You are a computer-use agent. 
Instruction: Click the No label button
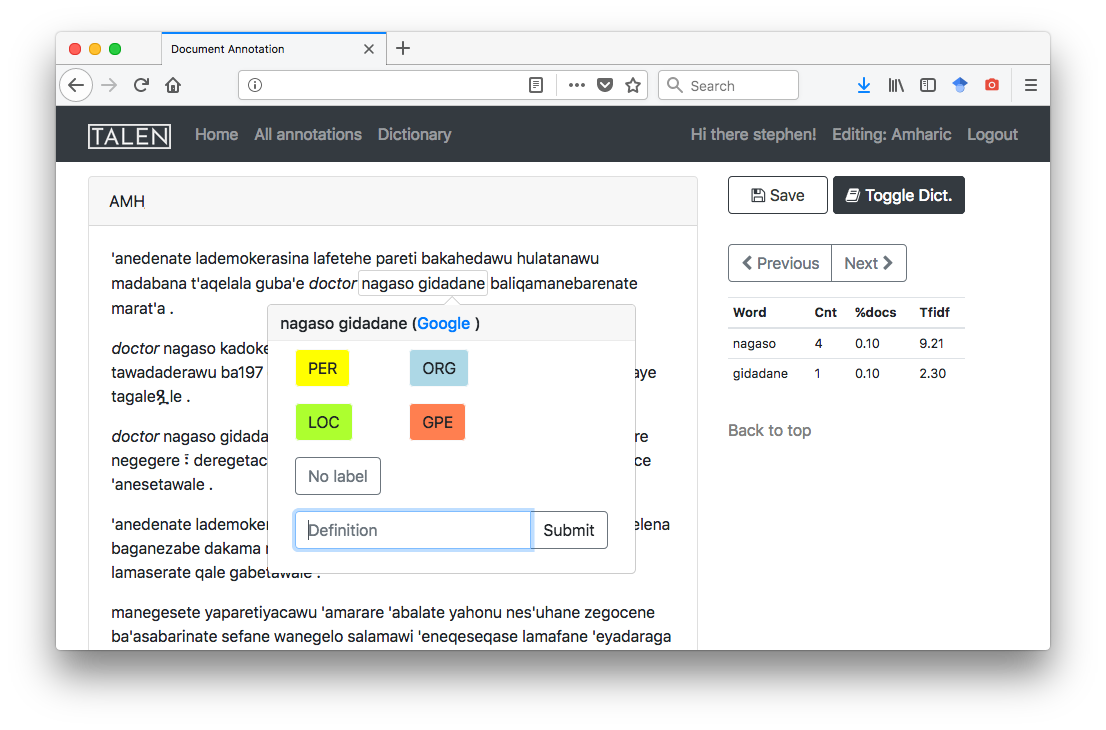point(338,476)
